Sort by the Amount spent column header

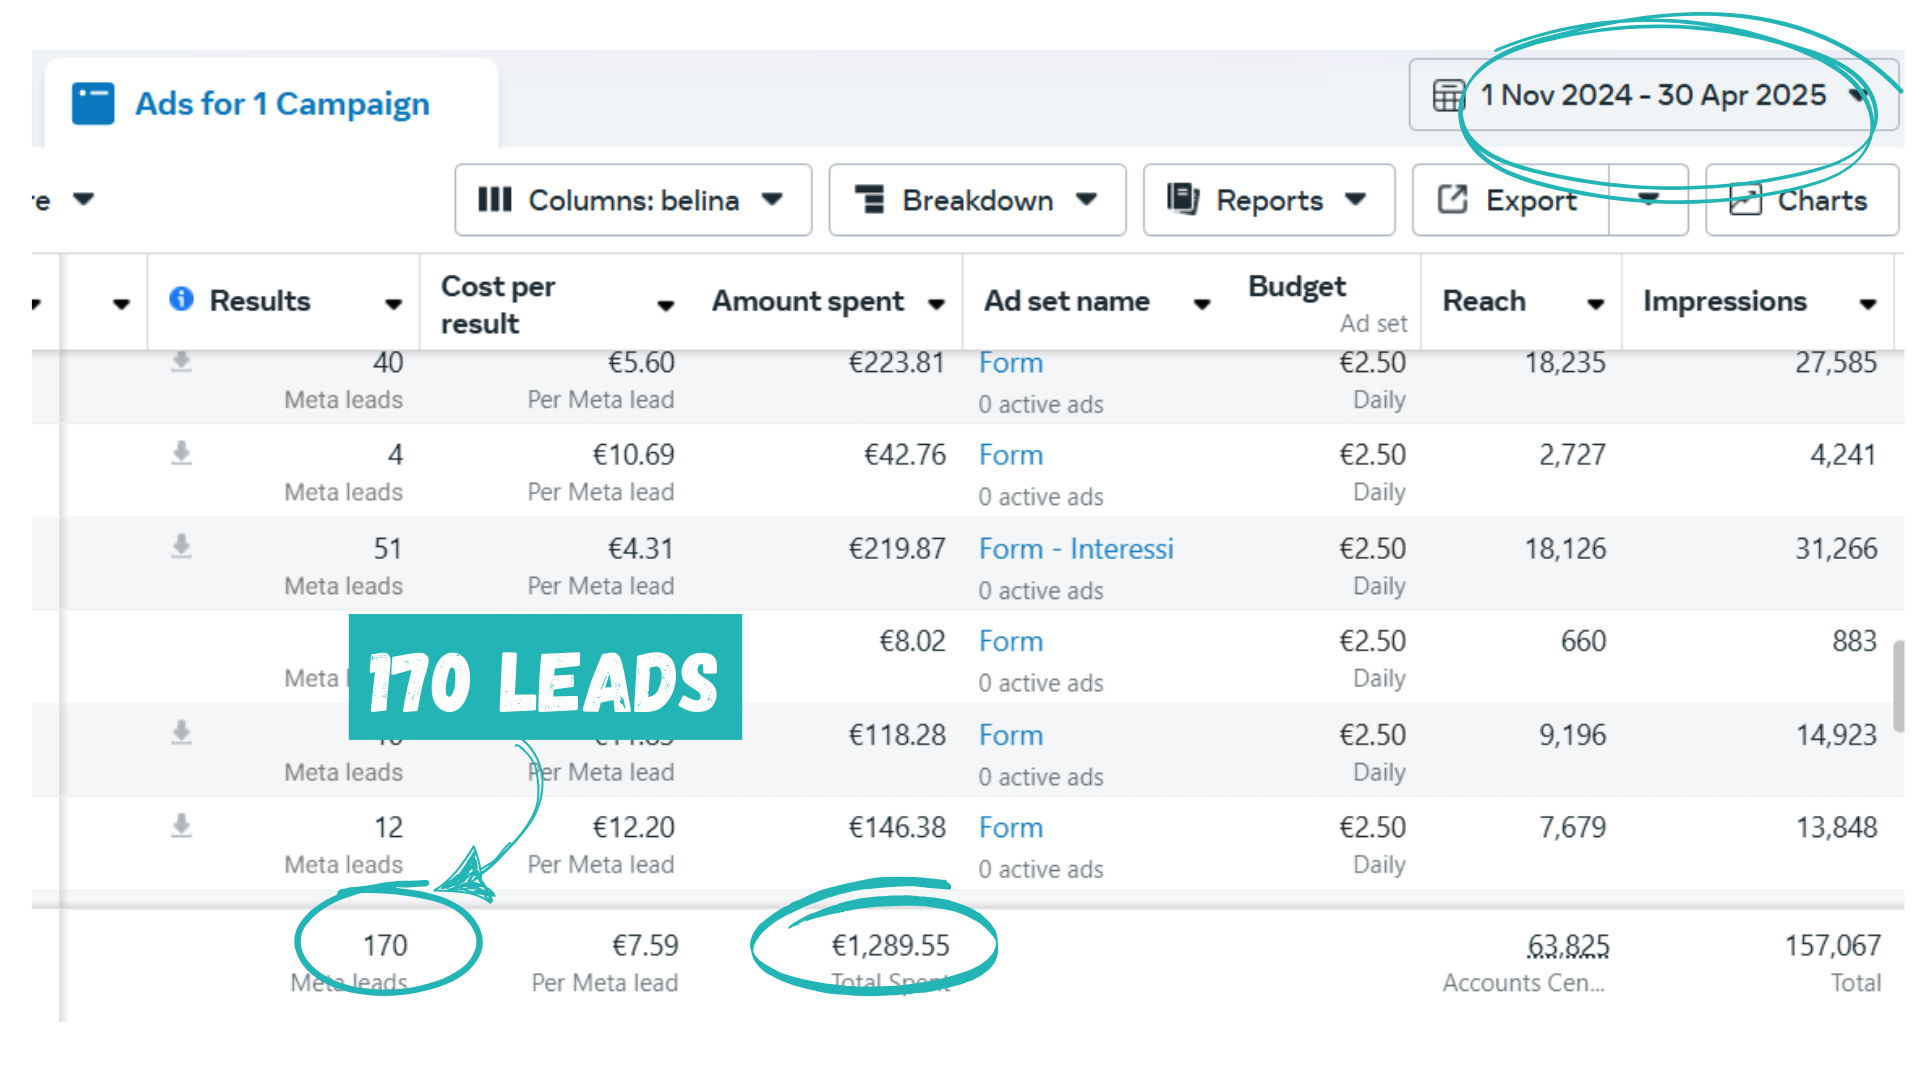pos(808,302)
